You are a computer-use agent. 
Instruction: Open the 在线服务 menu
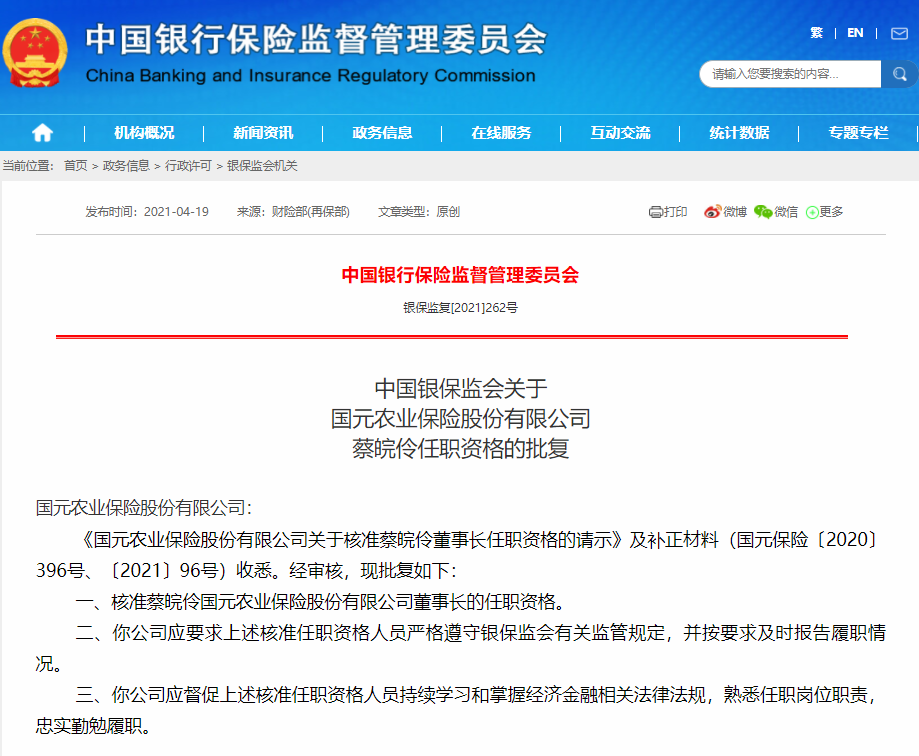[501, 133]
